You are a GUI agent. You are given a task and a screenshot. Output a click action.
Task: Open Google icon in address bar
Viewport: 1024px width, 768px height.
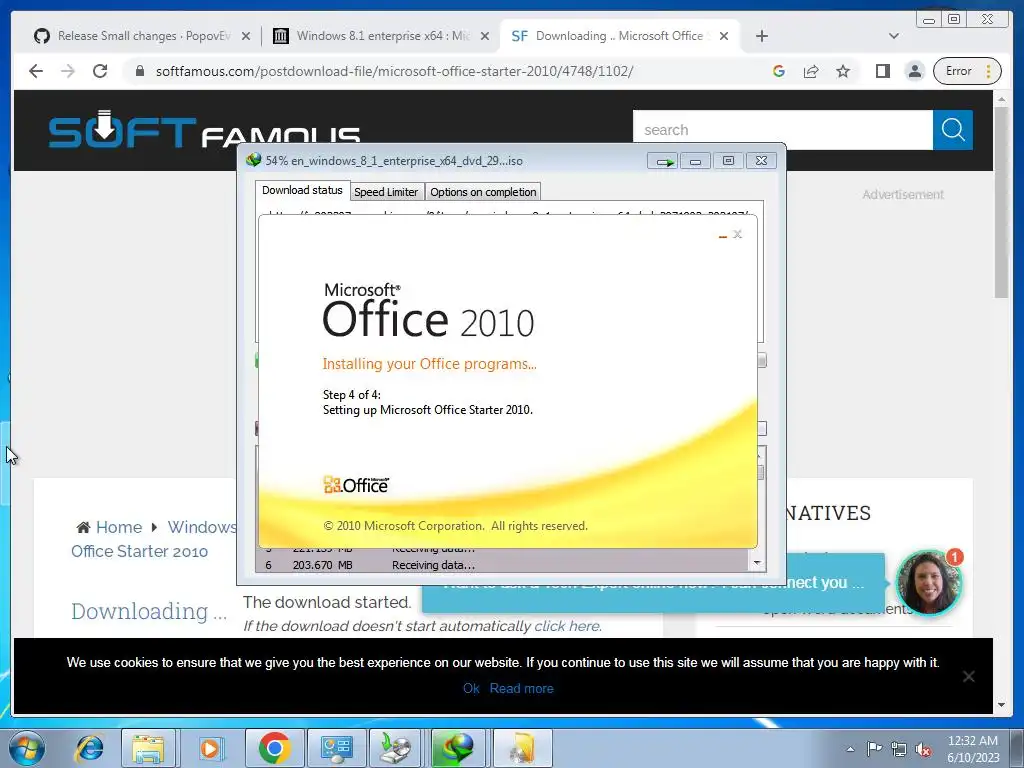(778, 71)
